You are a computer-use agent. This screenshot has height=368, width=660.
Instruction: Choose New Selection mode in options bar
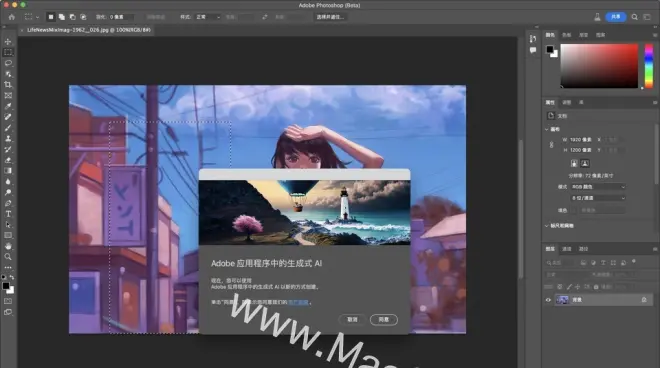pyautogui.click(x=51, y=17)
